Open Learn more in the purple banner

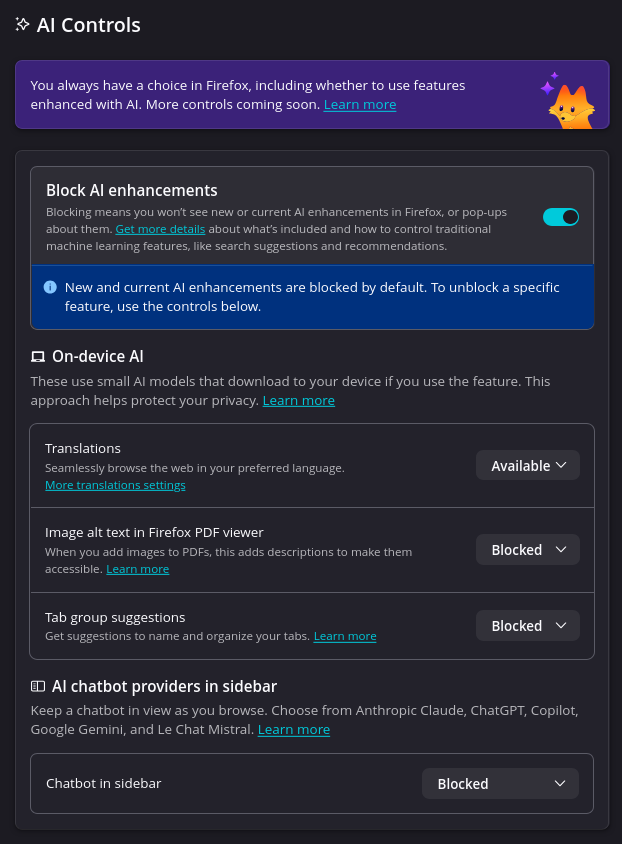pyautogui.click(x=360, y=105)
